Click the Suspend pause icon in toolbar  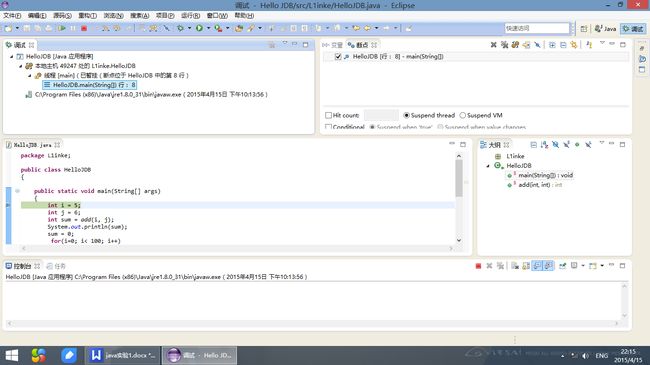pyautogui.click(x=73, y=28)
